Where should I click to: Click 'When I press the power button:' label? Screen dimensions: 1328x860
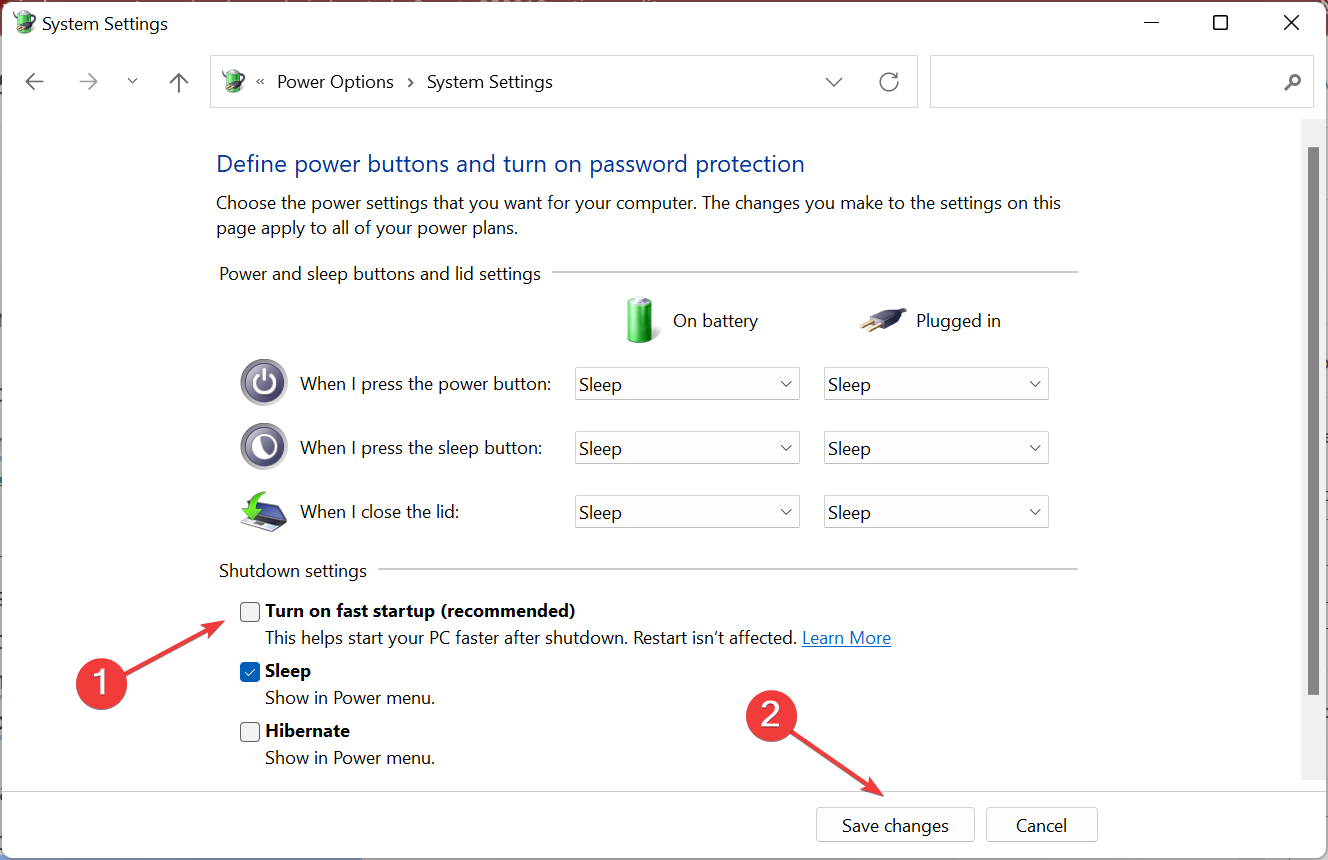(425, 384)
